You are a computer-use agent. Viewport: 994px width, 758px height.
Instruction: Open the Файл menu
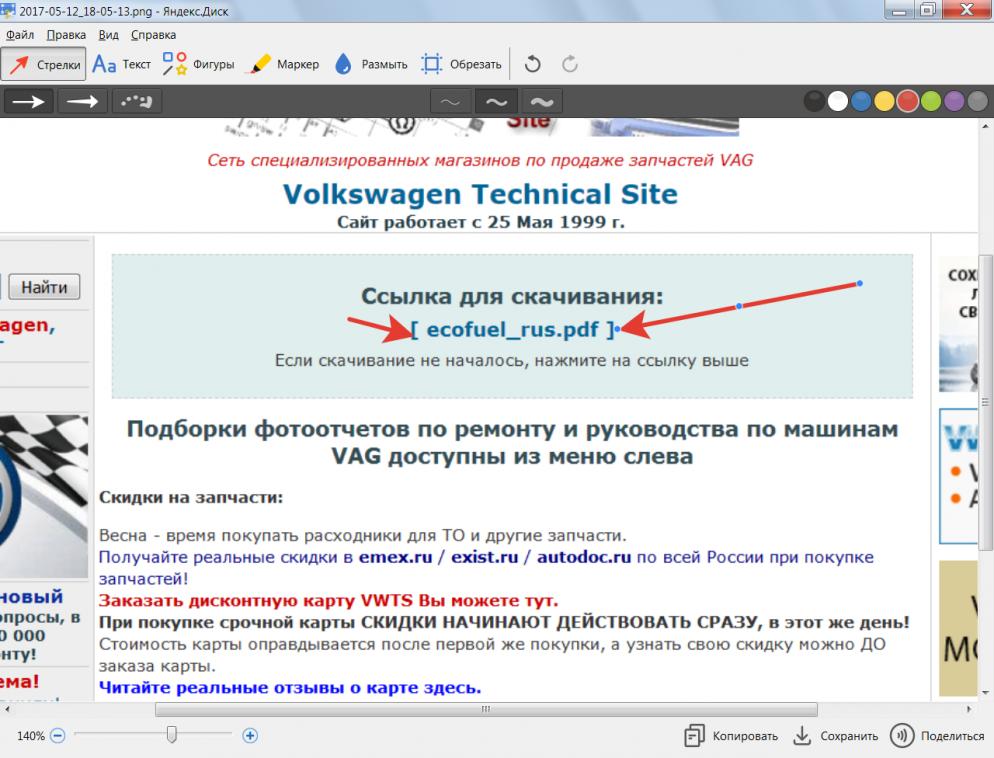[x=20, y=35]
